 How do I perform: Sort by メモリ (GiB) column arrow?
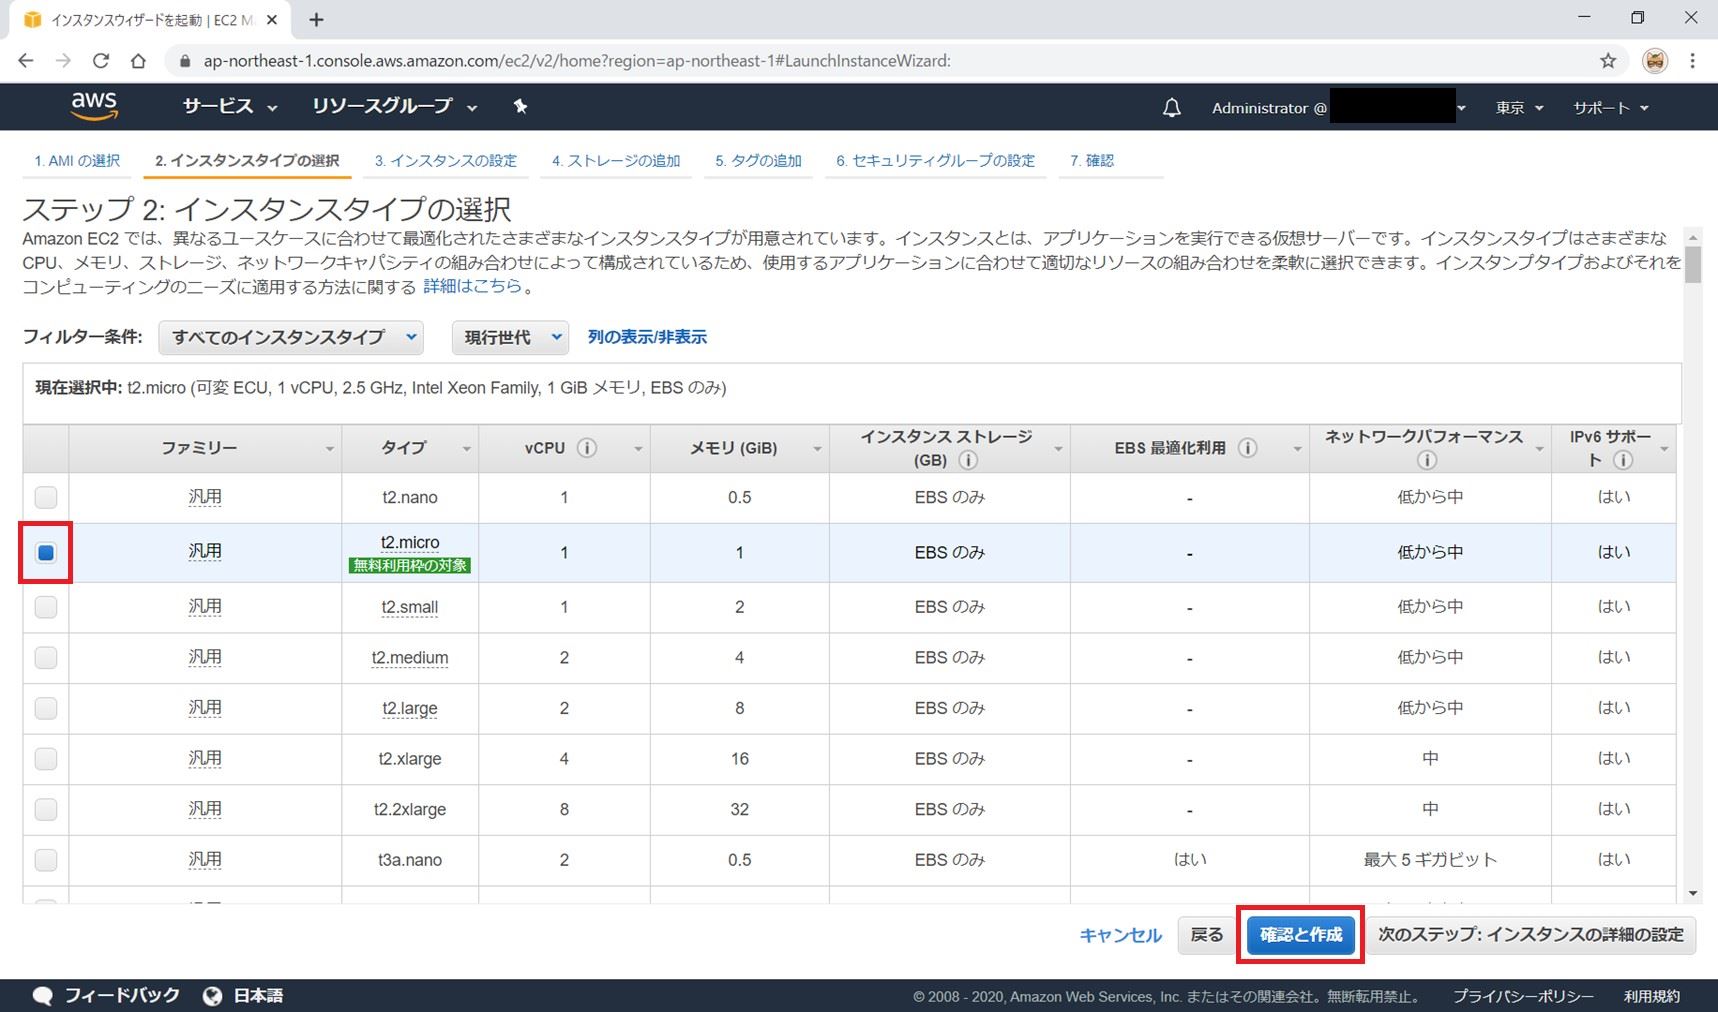coord(817,449)
